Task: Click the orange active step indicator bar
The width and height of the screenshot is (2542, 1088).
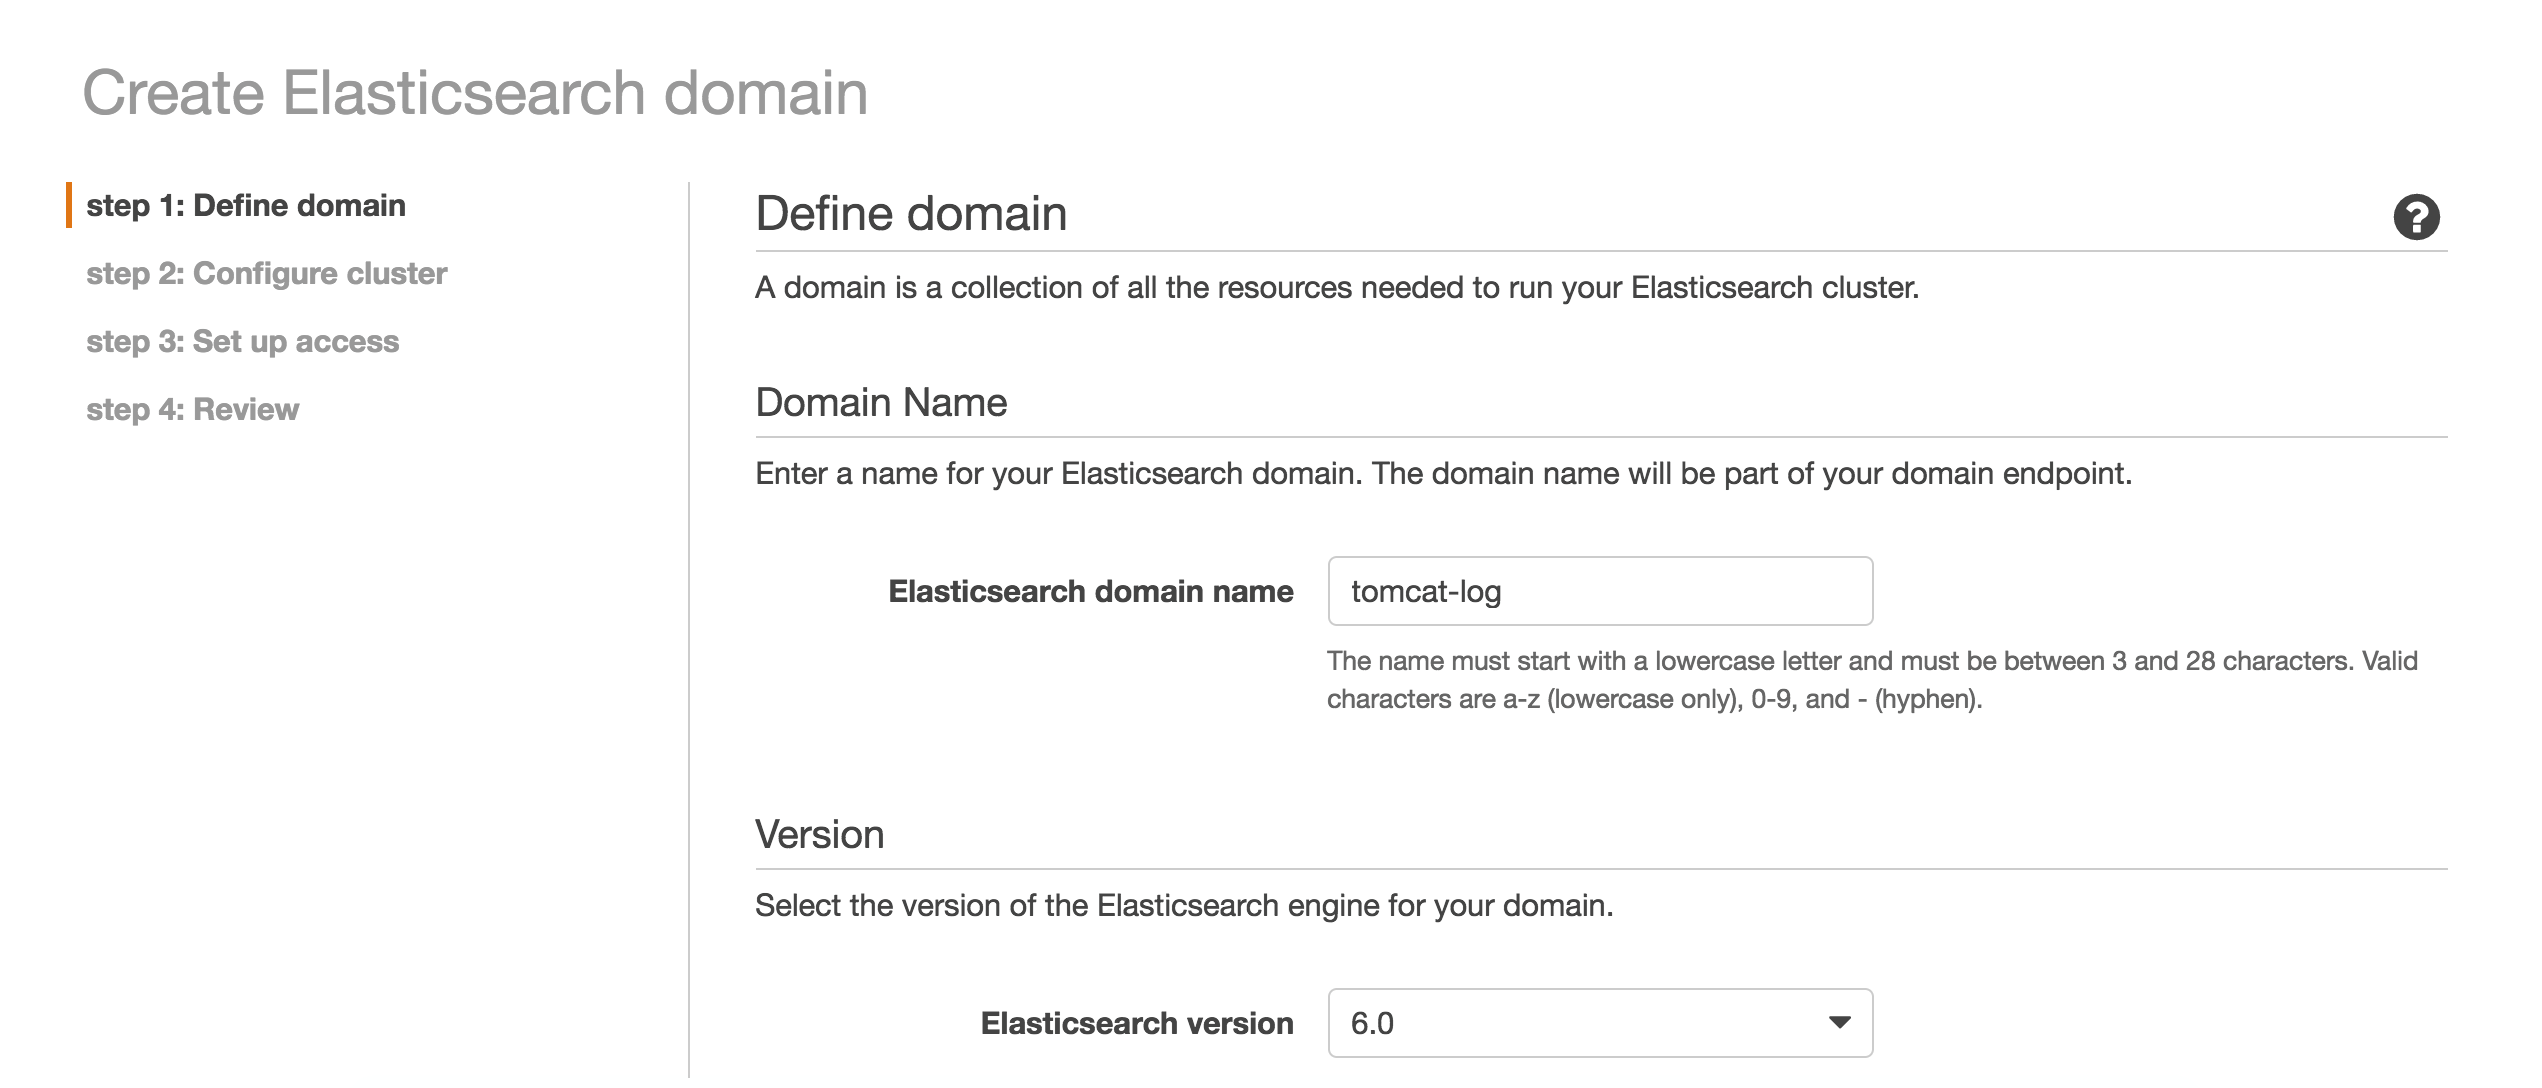Action: pyautogui.click(x=69, y=205)
